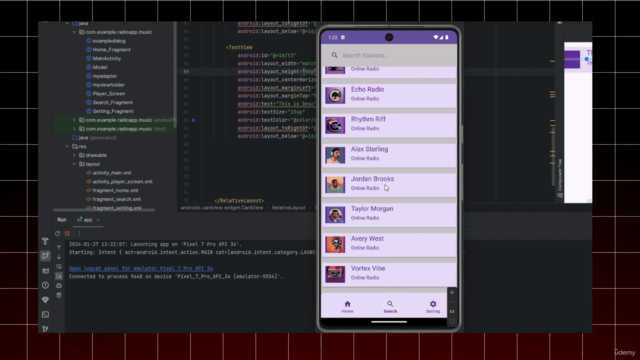
Task: Close the app run tab
Action: pos(98,220)
